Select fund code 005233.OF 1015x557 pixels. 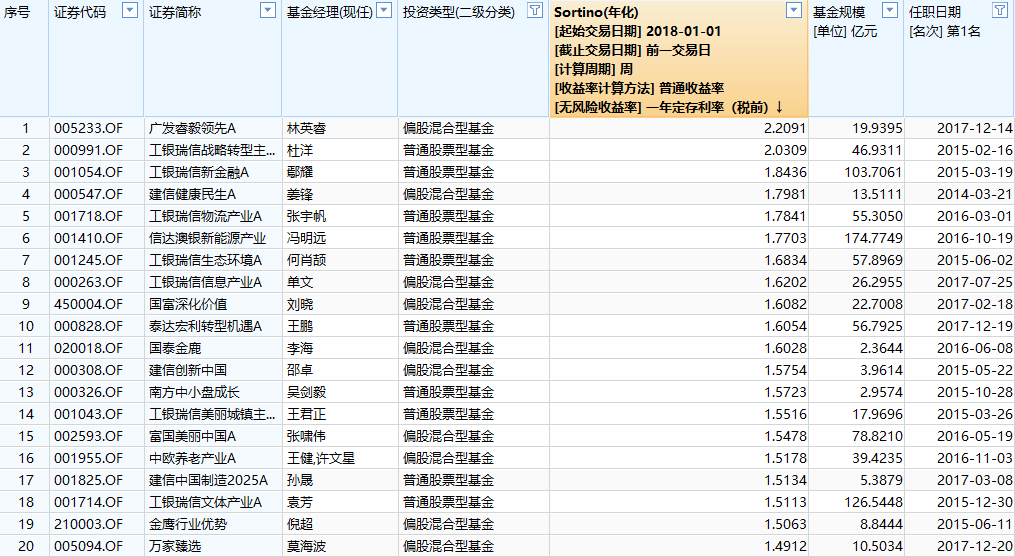pos(88,128)
